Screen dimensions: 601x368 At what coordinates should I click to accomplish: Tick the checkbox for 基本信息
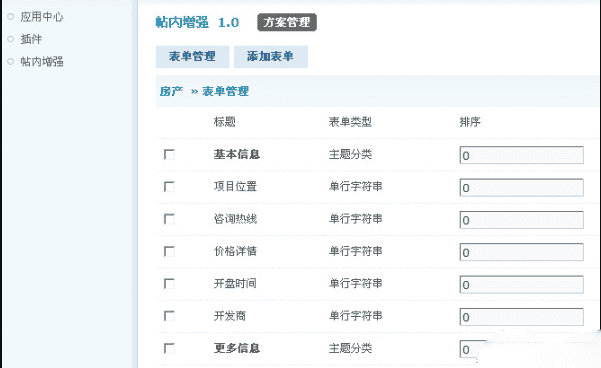click(x=169, y=154)
